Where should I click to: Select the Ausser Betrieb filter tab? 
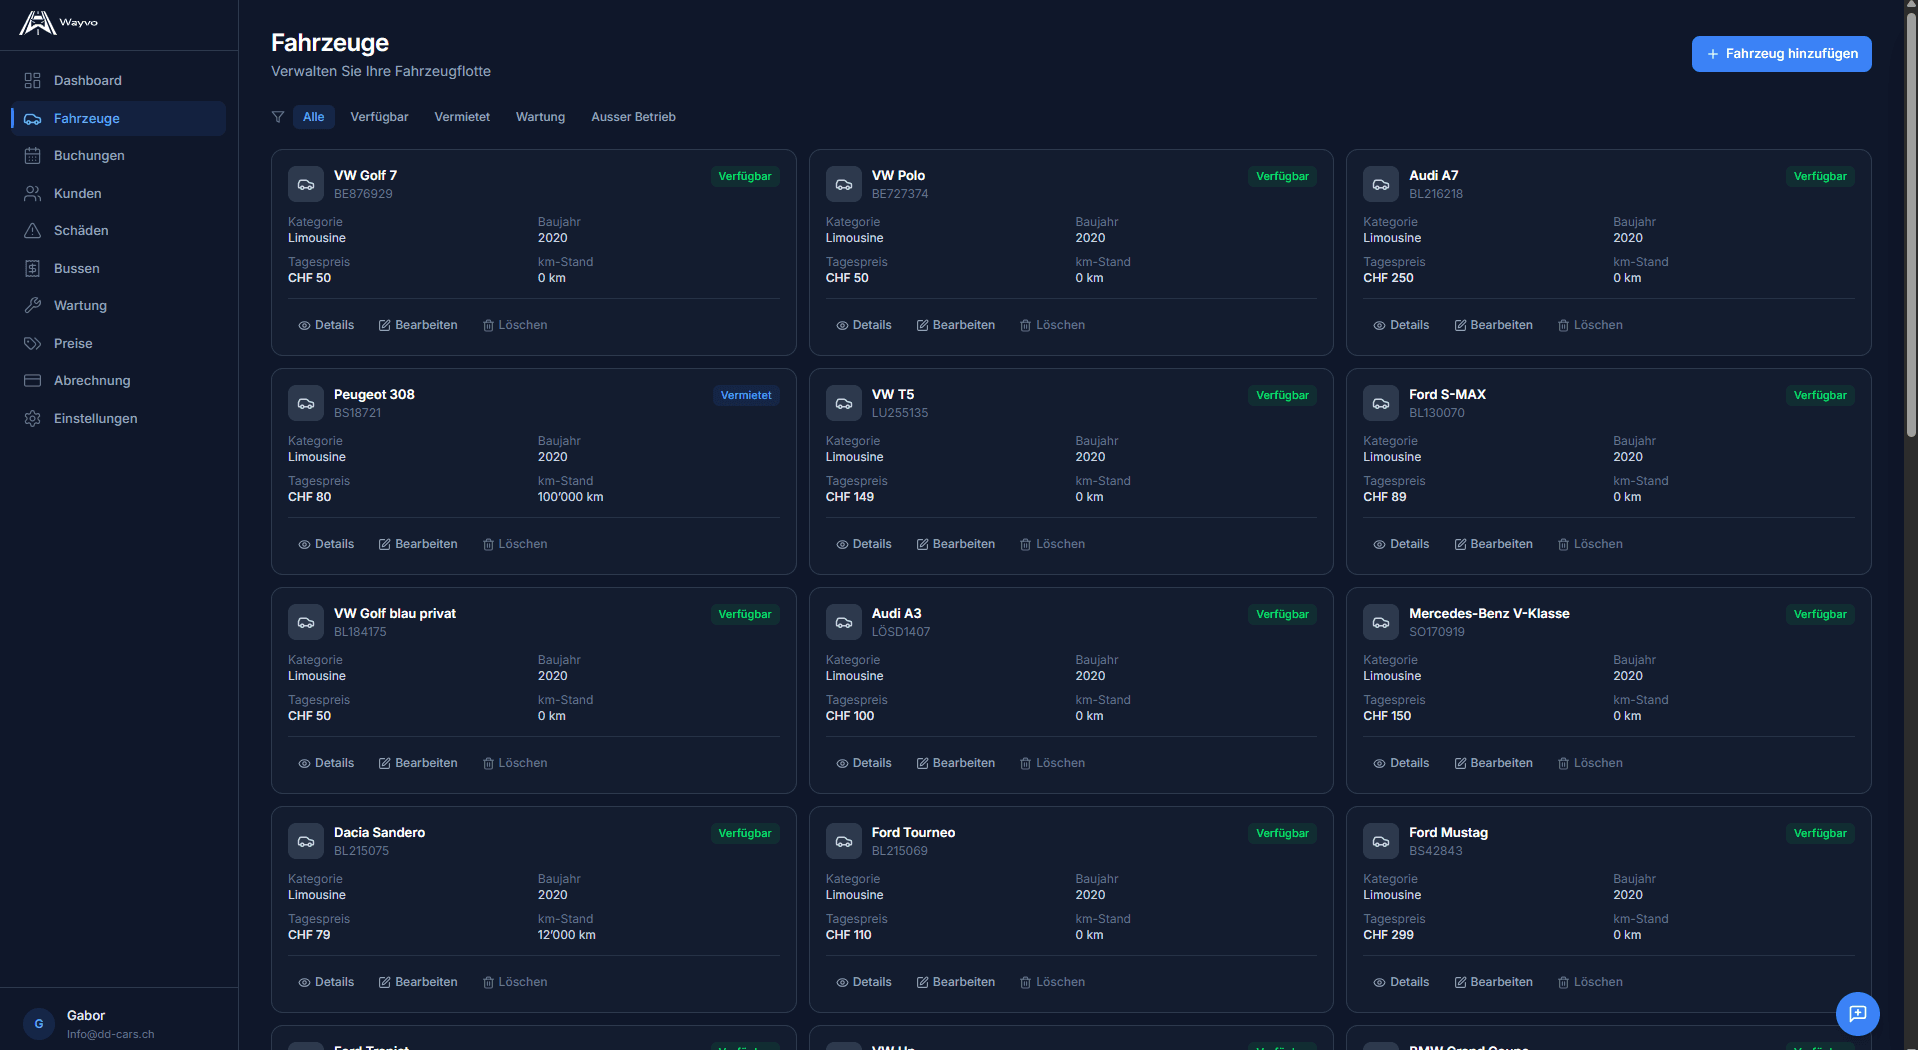pyautogui.click(x=633, y=117)
